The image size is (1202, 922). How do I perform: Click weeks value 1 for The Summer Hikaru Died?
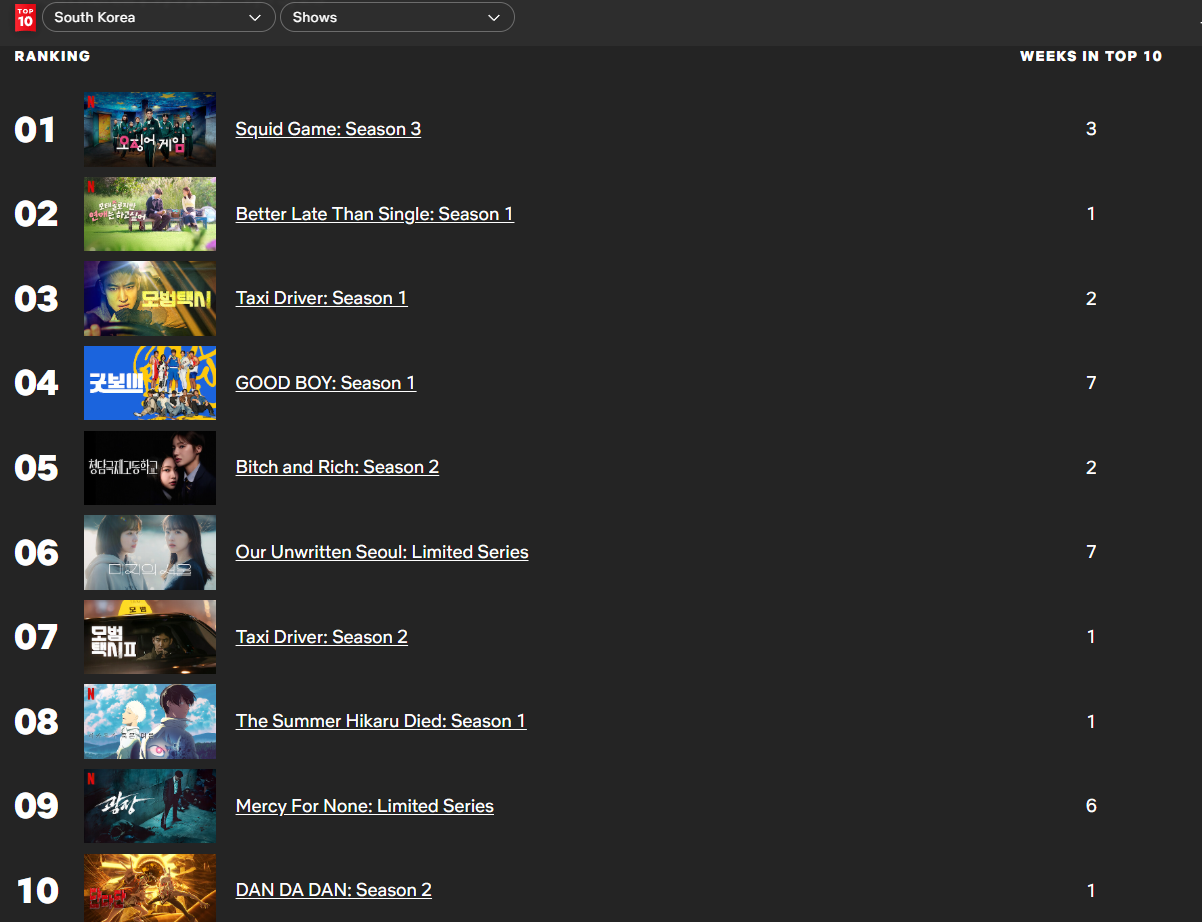click(x=1091, y=721)
